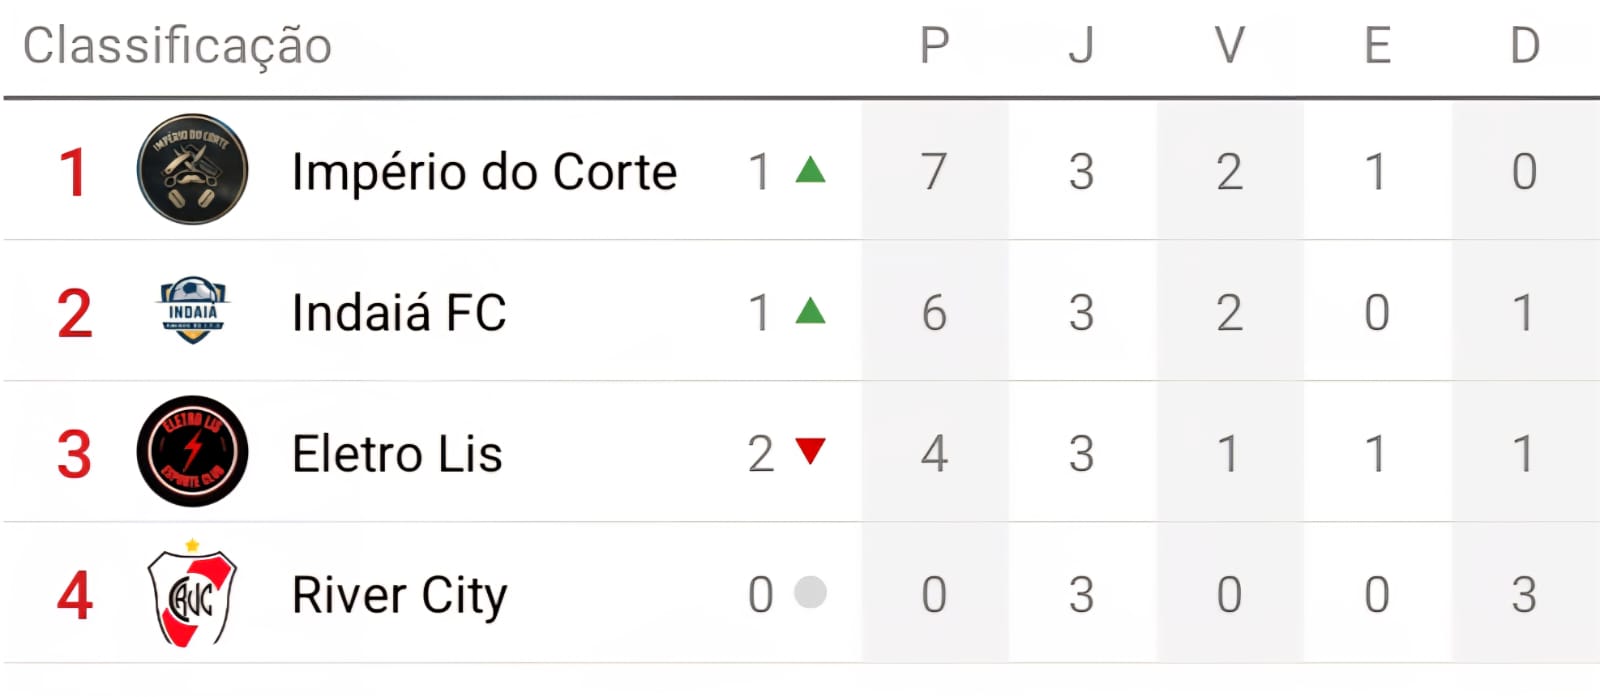1600x697 pixels.
Task: Click green up arrow beside Império do Corte
Action: coord(810,170)
